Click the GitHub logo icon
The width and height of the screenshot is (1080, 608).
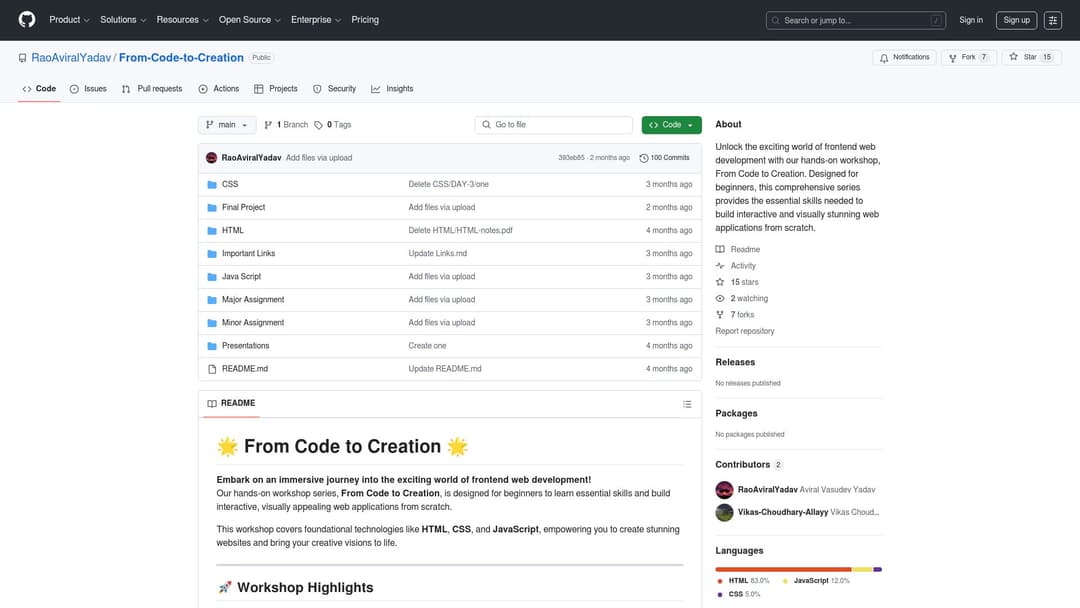pyautogui.click(x=27, y=19)
